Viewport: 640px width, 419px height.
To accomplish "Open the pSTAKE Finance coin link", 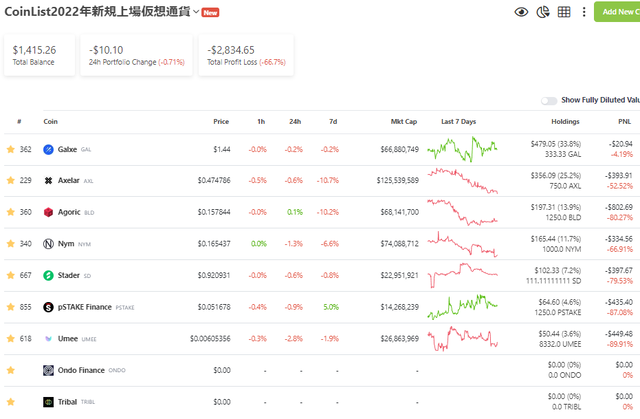I will pos(84,307).
